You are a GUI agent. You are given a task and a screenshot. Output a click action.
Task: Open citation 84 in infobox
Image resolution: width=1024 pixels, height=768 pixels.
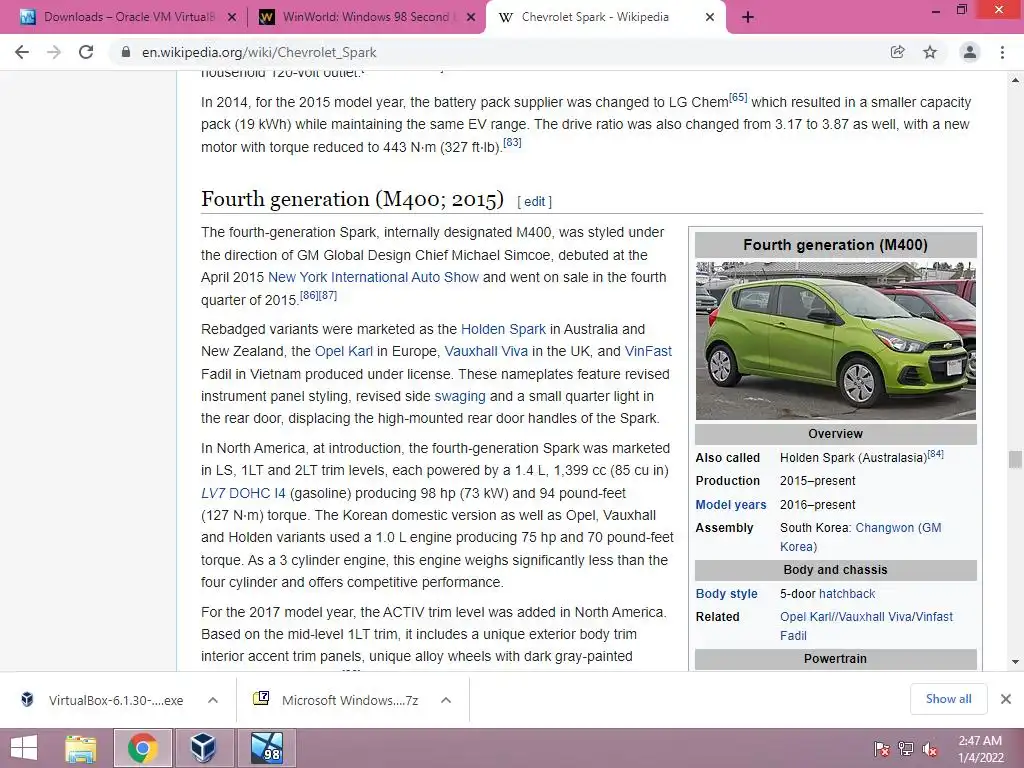pos(935,453)
